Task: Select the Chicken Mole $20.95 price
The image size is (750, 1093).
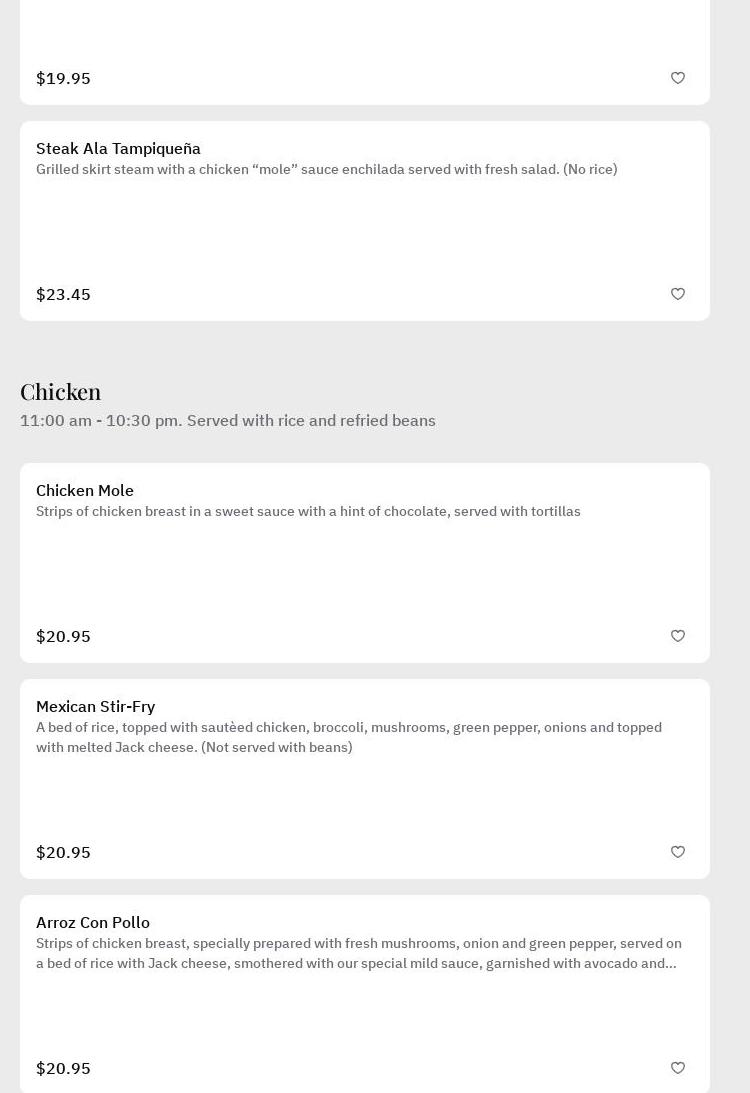Action: (63, 636)
